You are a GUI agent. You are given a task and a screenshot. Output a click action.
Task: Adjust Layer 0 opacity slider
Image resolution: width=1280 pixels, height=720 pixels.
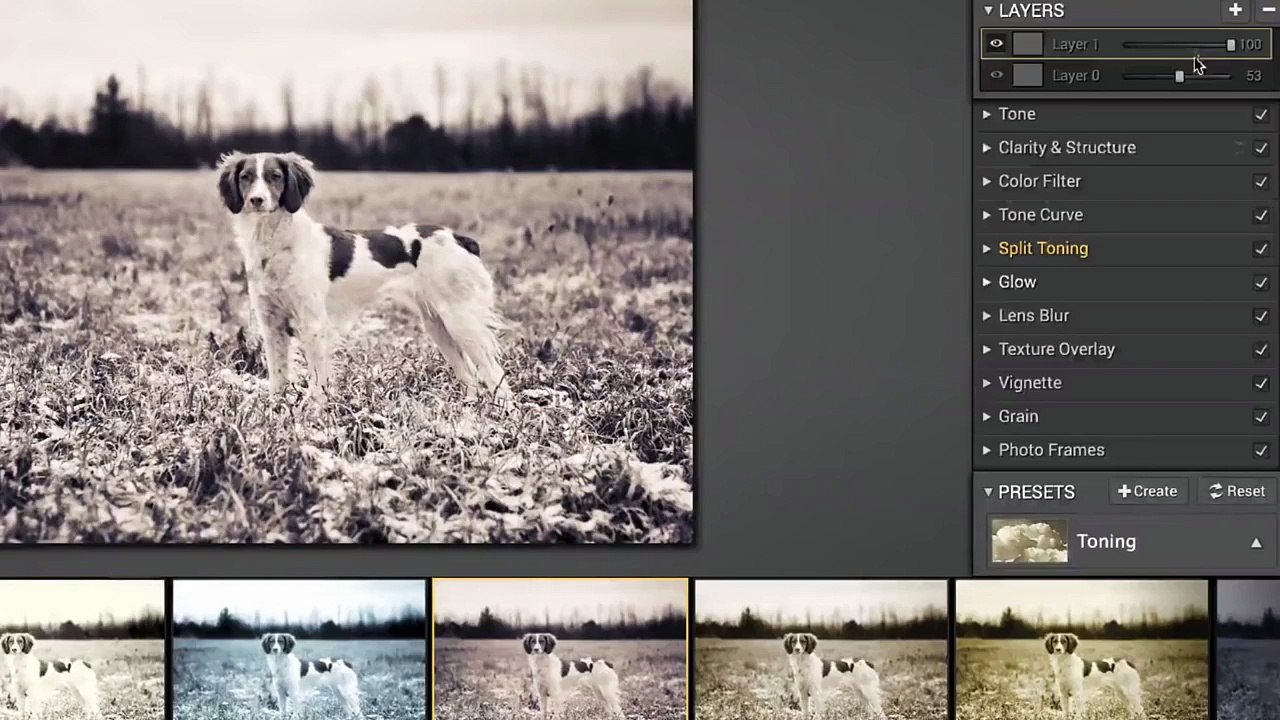1178,76
